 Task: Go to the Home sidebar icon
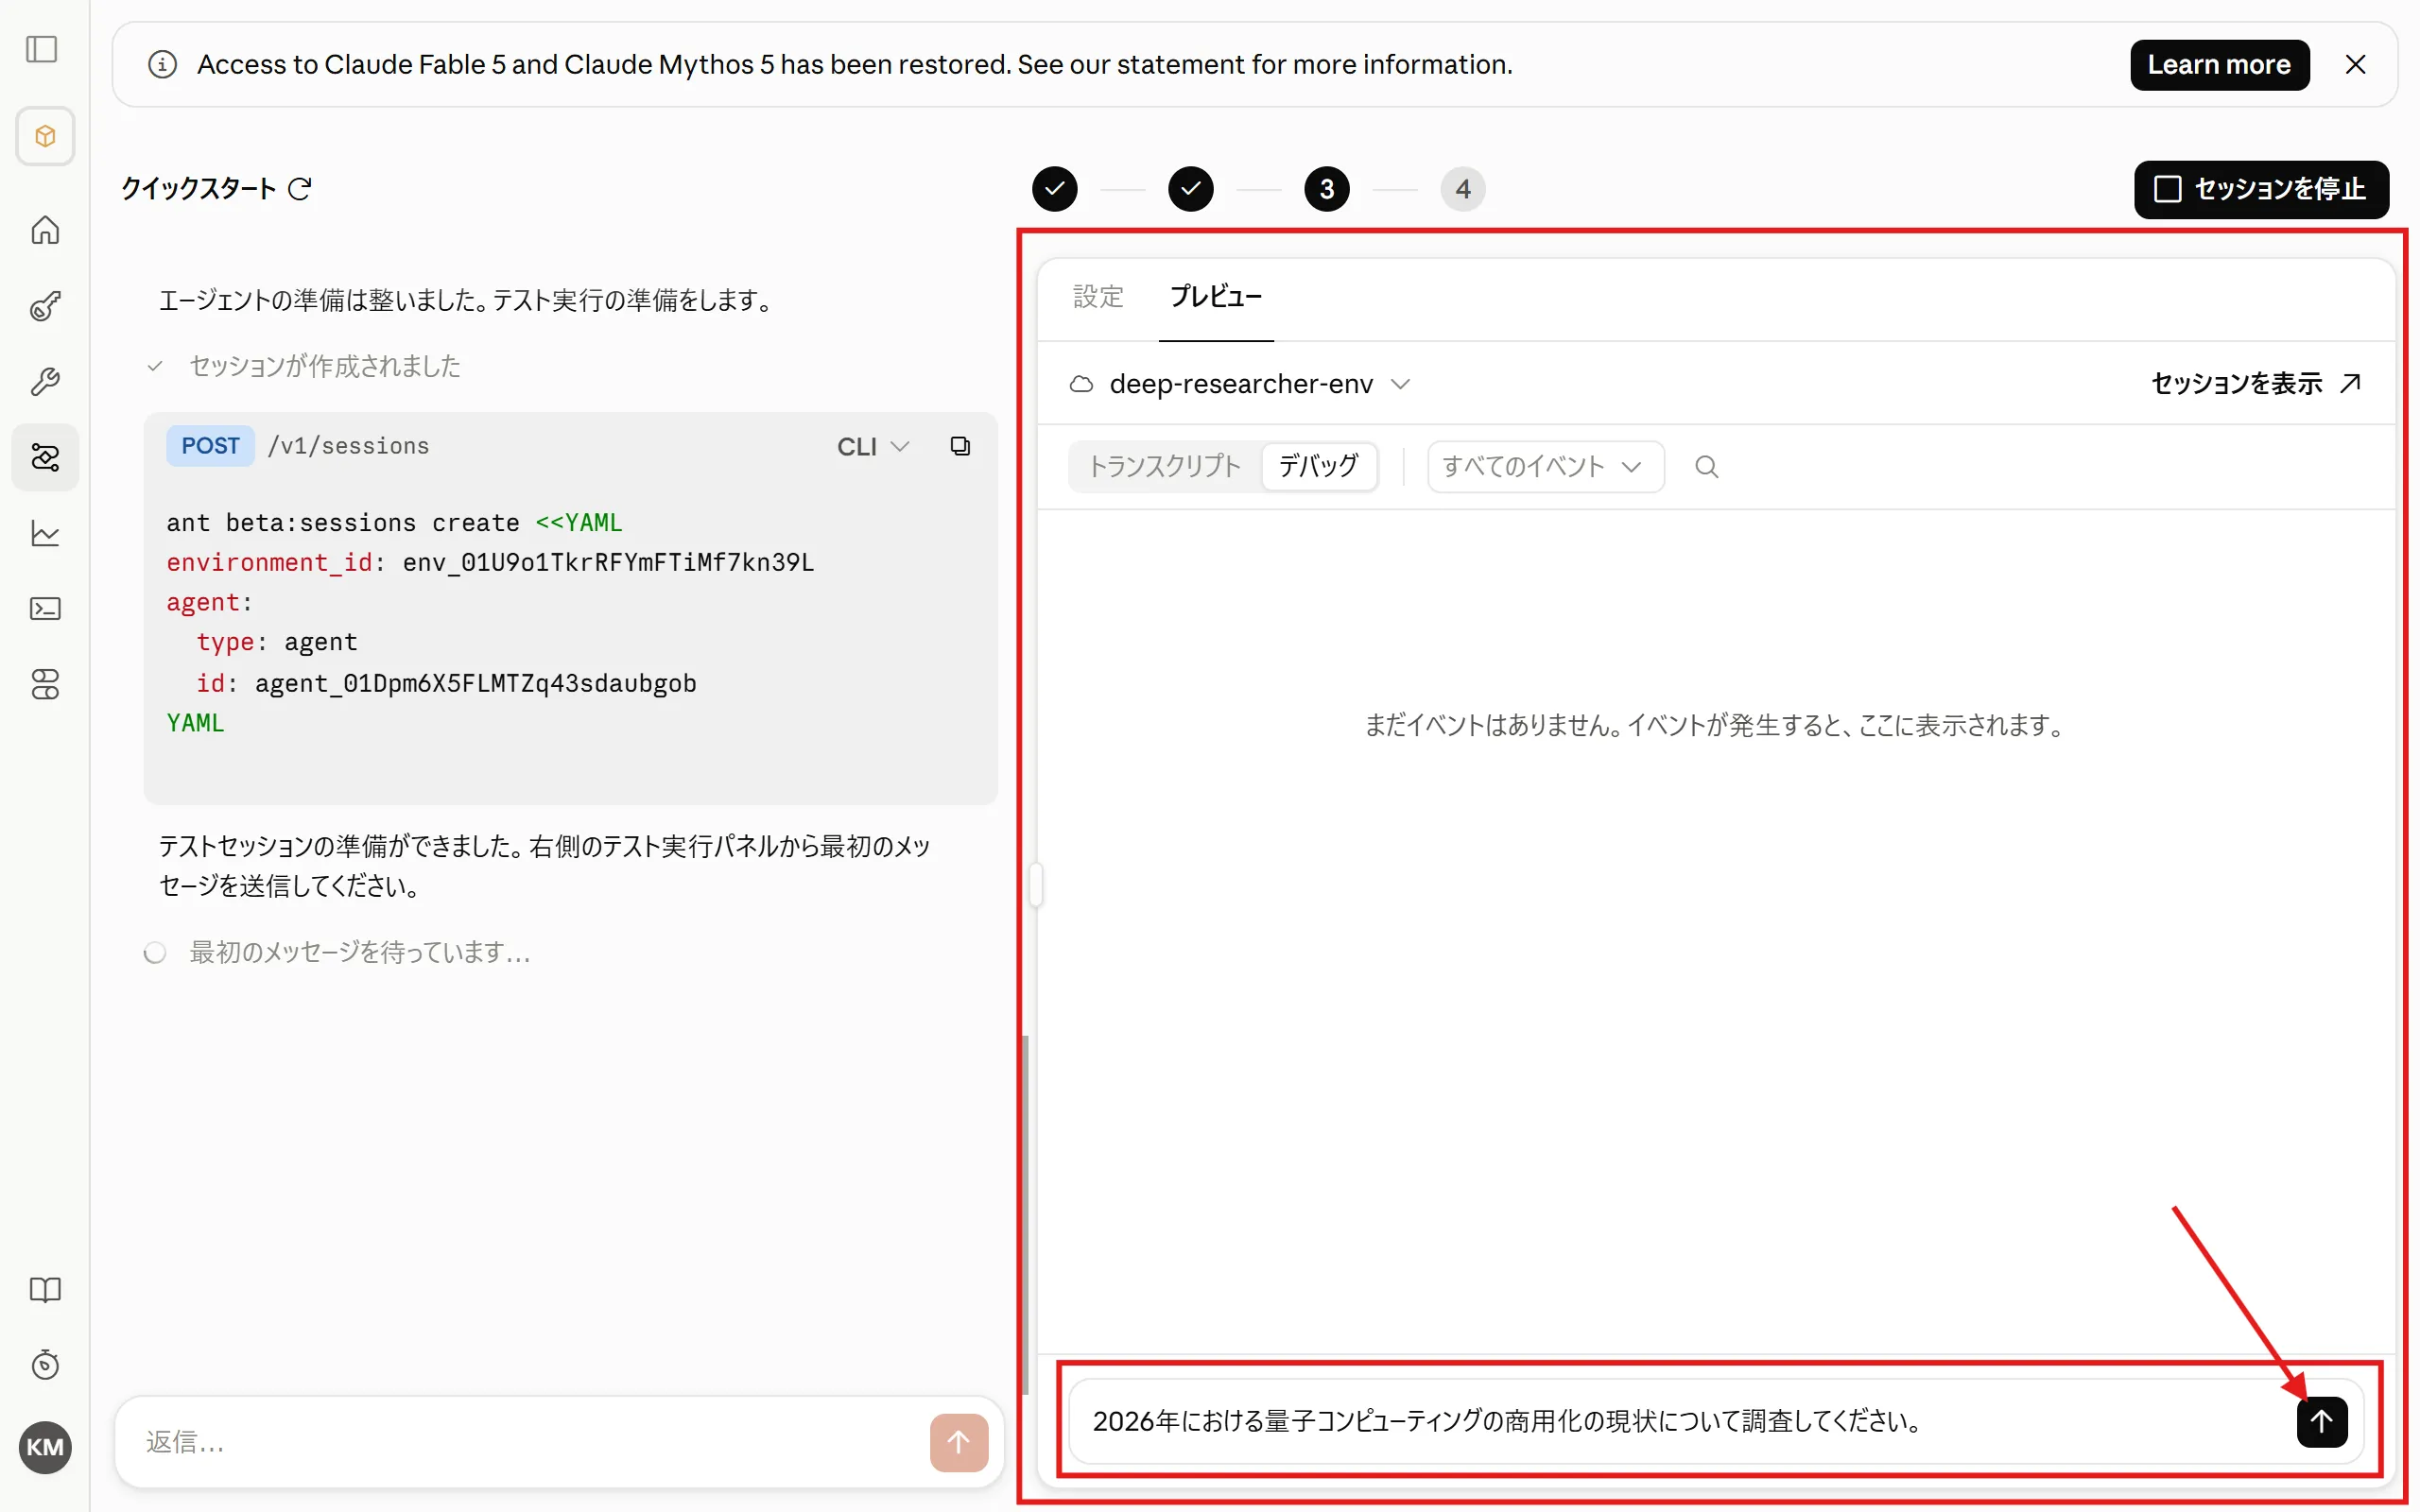[45, 230]
